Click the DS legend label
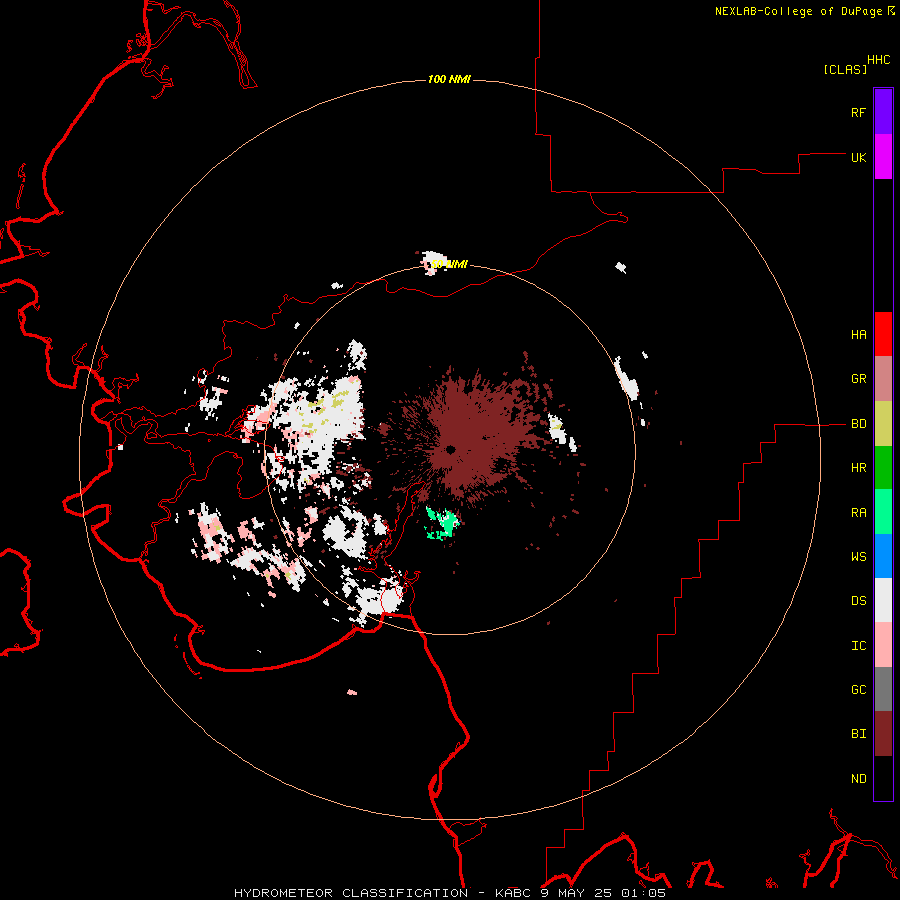The image size is (900, 900). [858, 601]
